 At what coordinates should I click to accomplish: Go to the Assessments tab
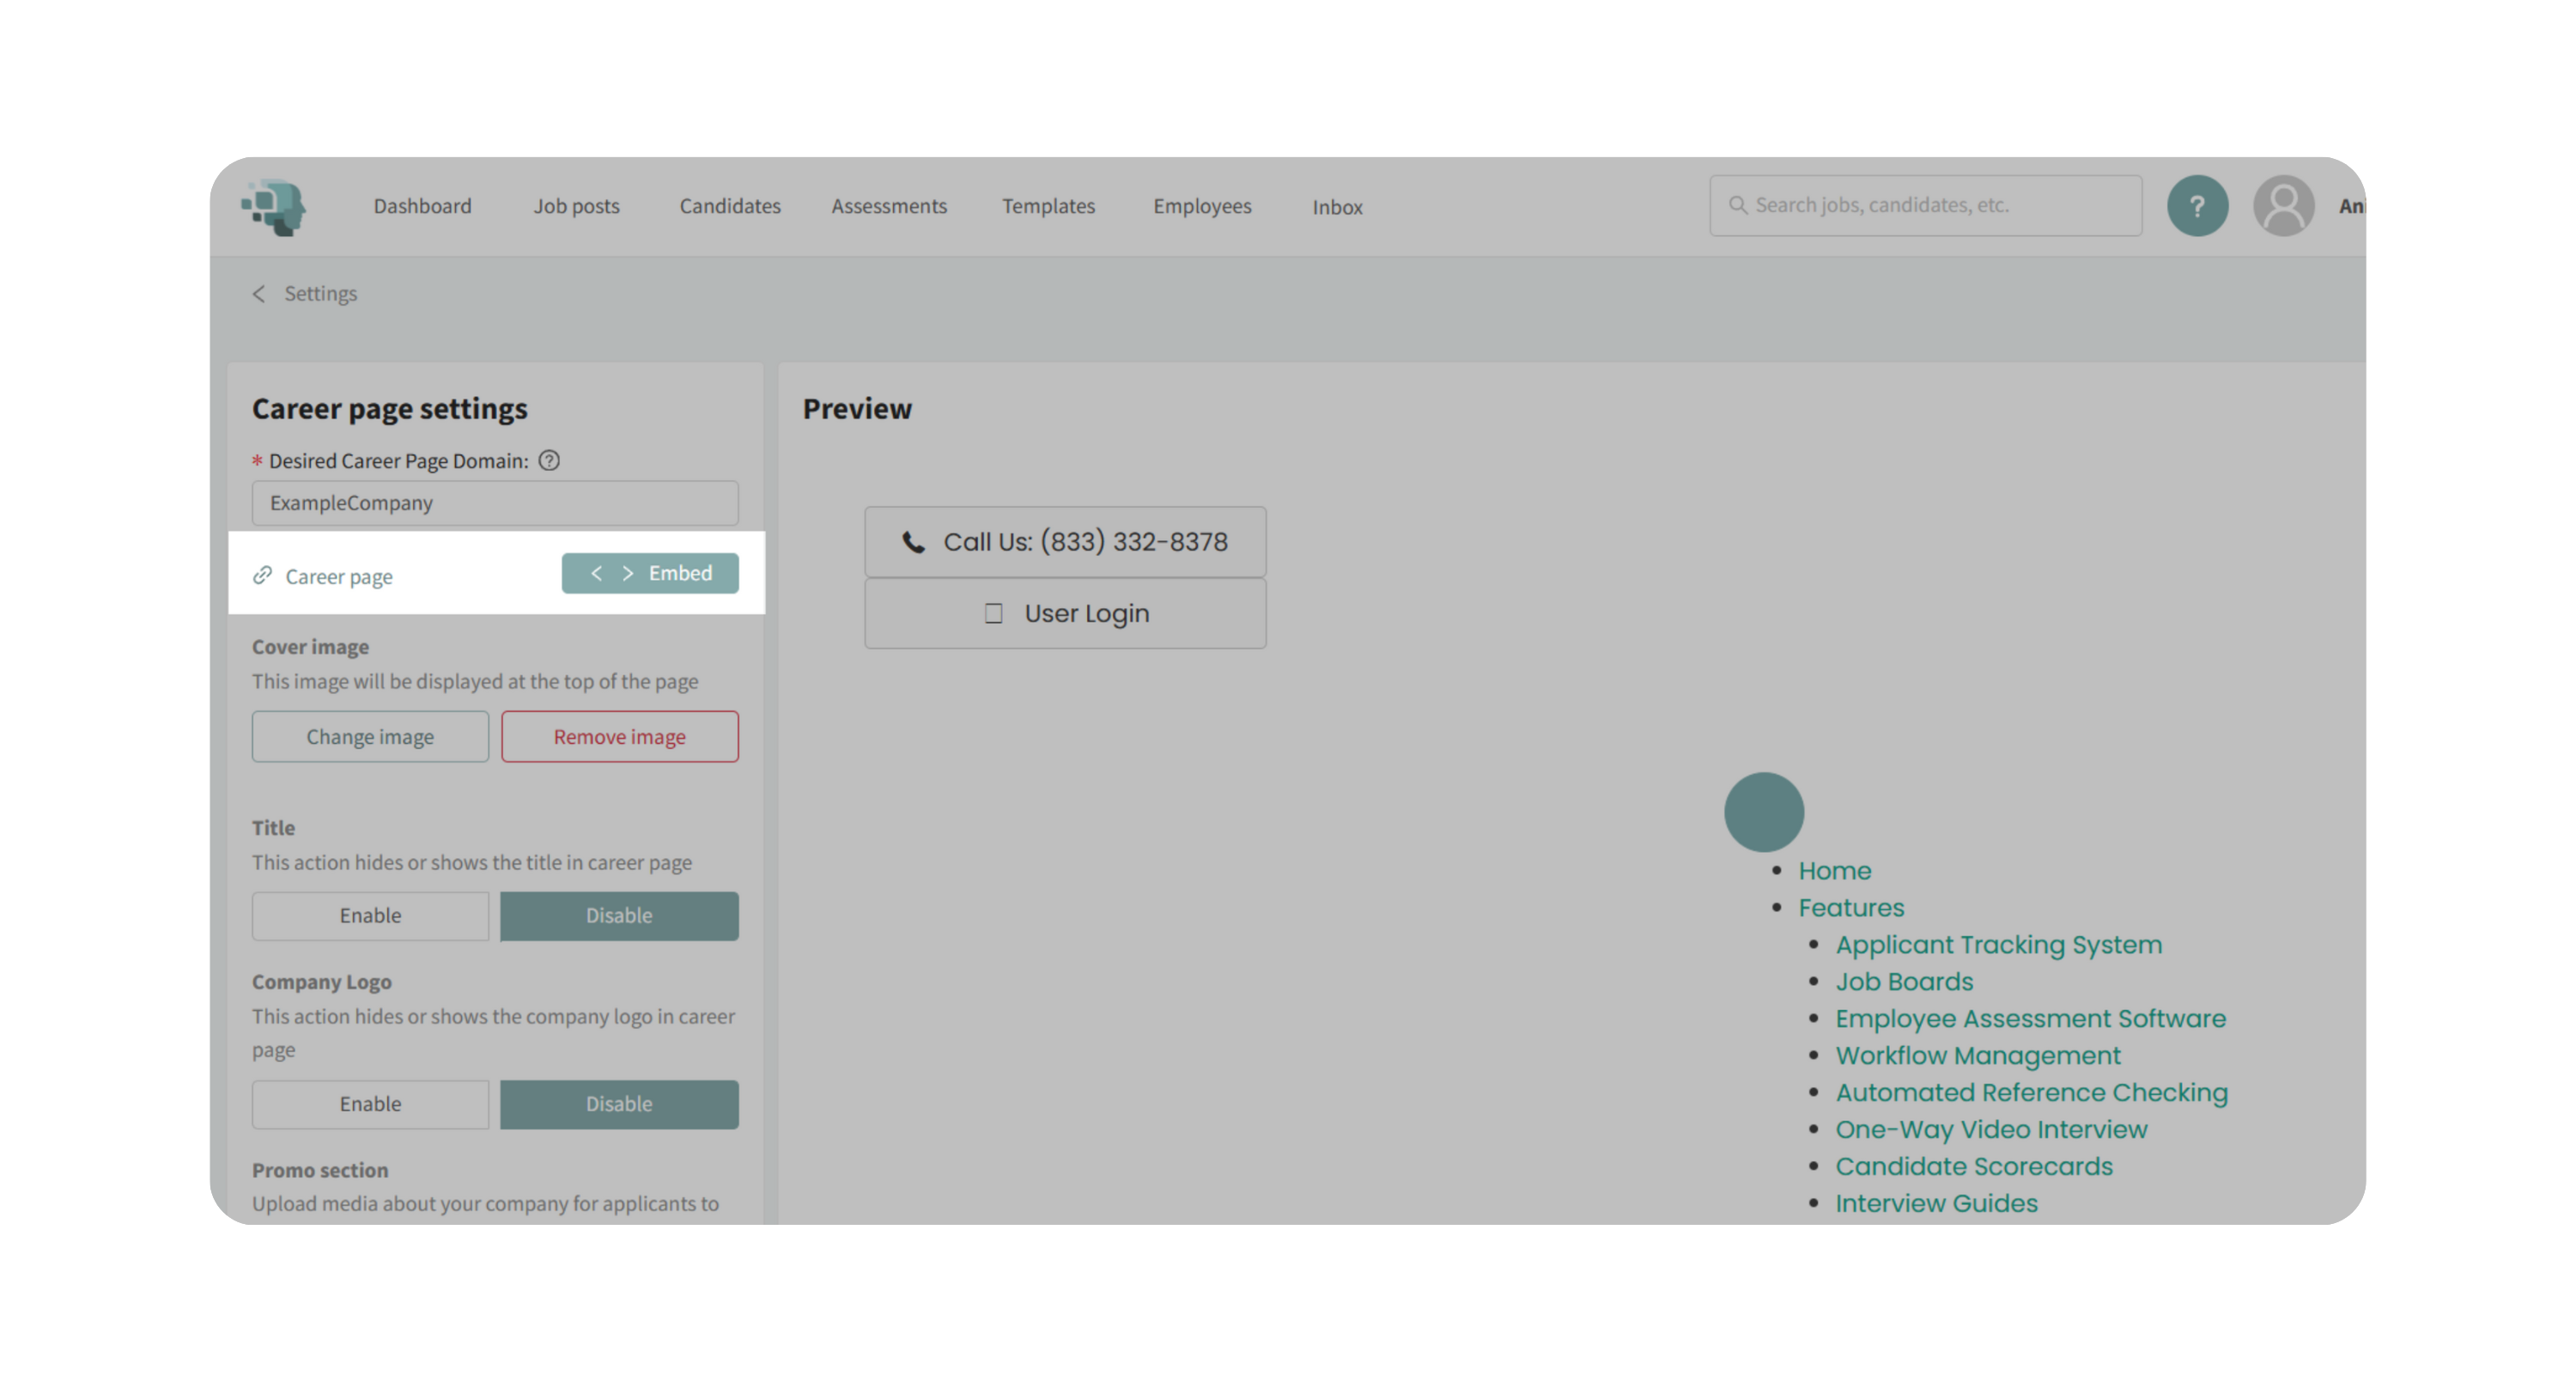[889, 206]
